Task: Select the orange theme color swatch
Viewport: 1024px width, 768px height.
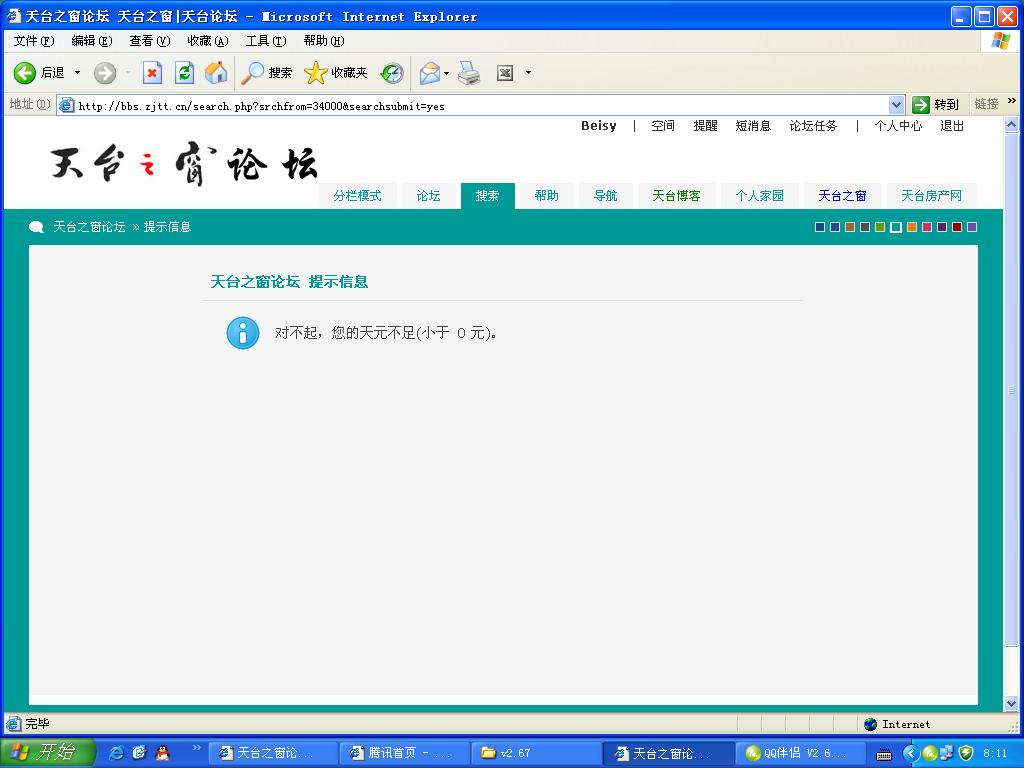Action: [912, 227]
